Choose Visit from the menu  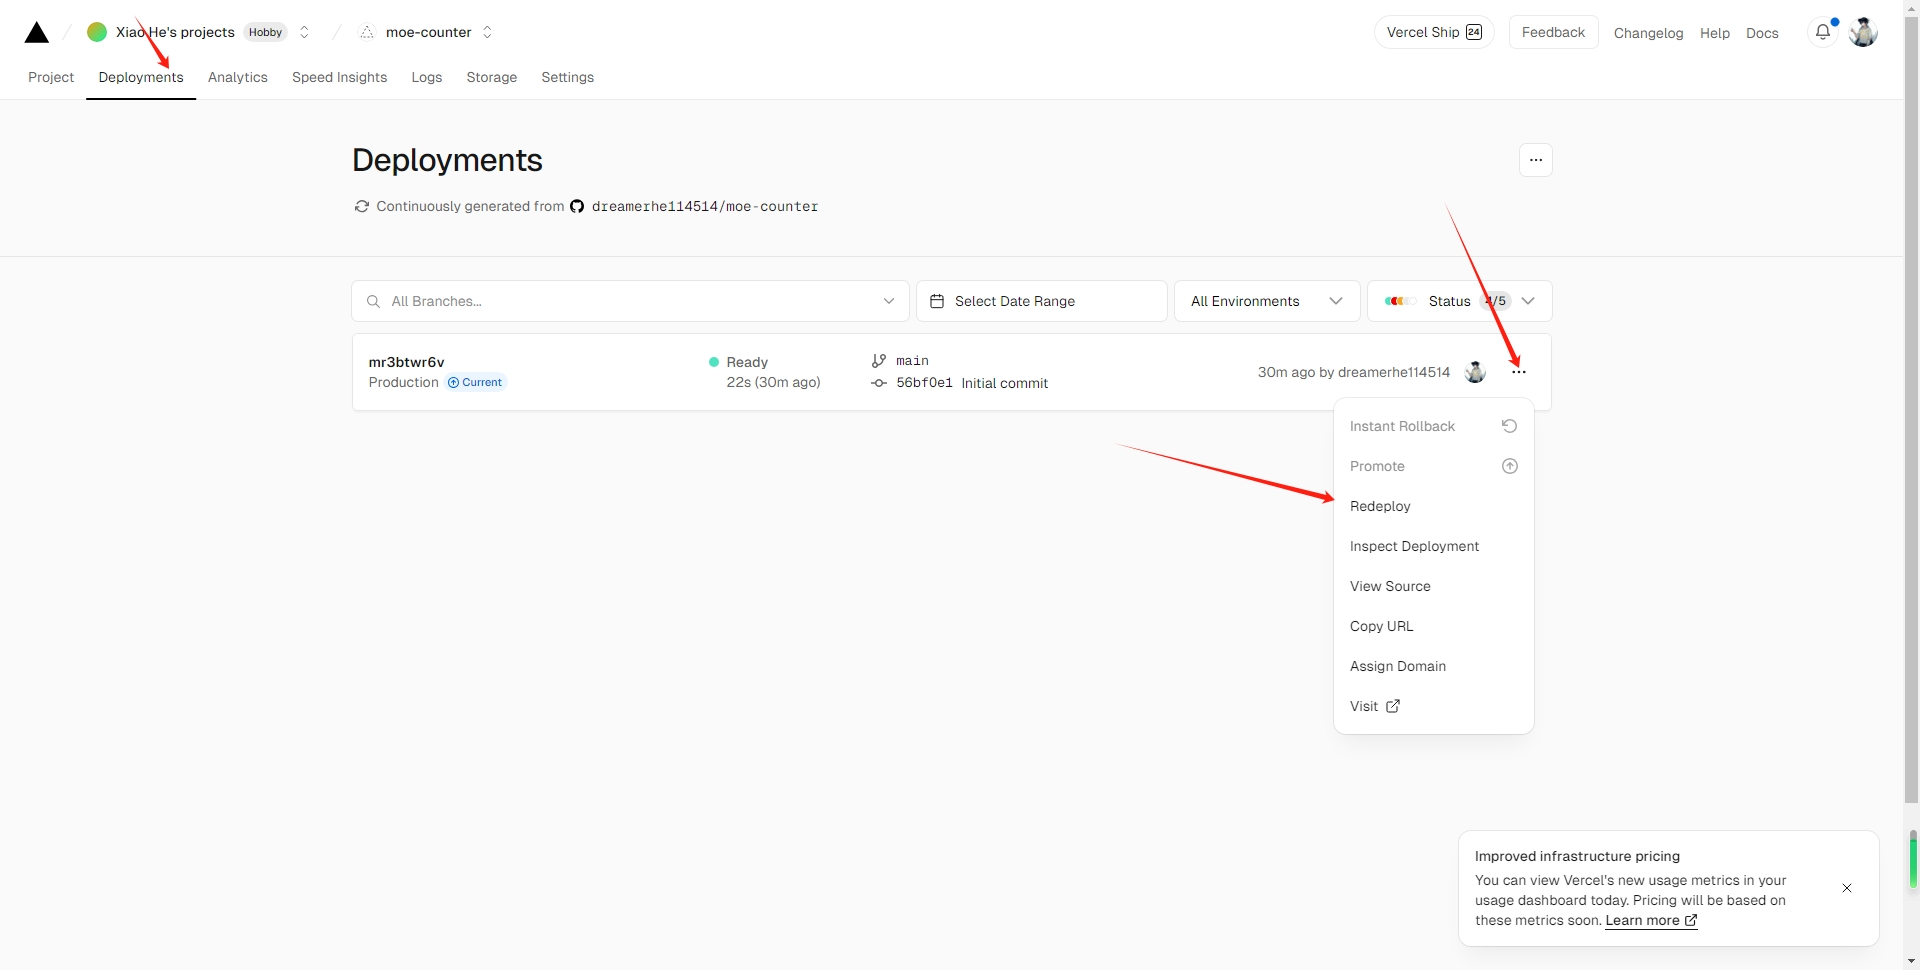click(x=1434, y=706)
